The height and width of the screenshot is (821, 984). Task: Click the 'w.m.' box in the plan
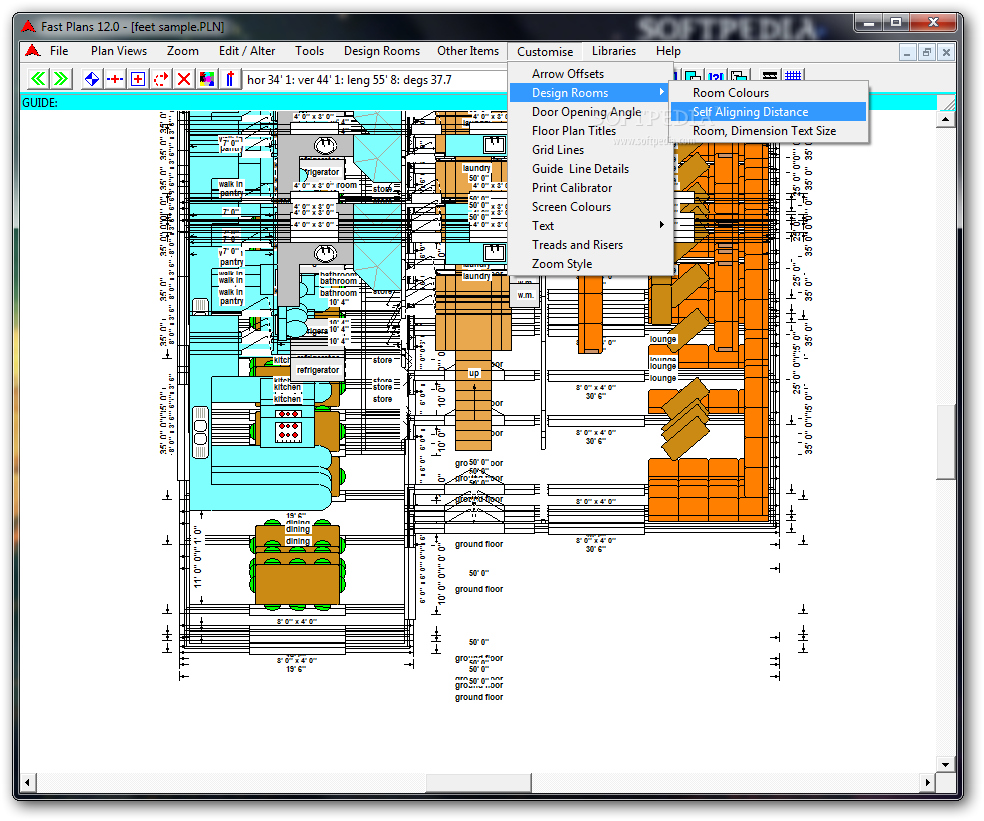525,295
